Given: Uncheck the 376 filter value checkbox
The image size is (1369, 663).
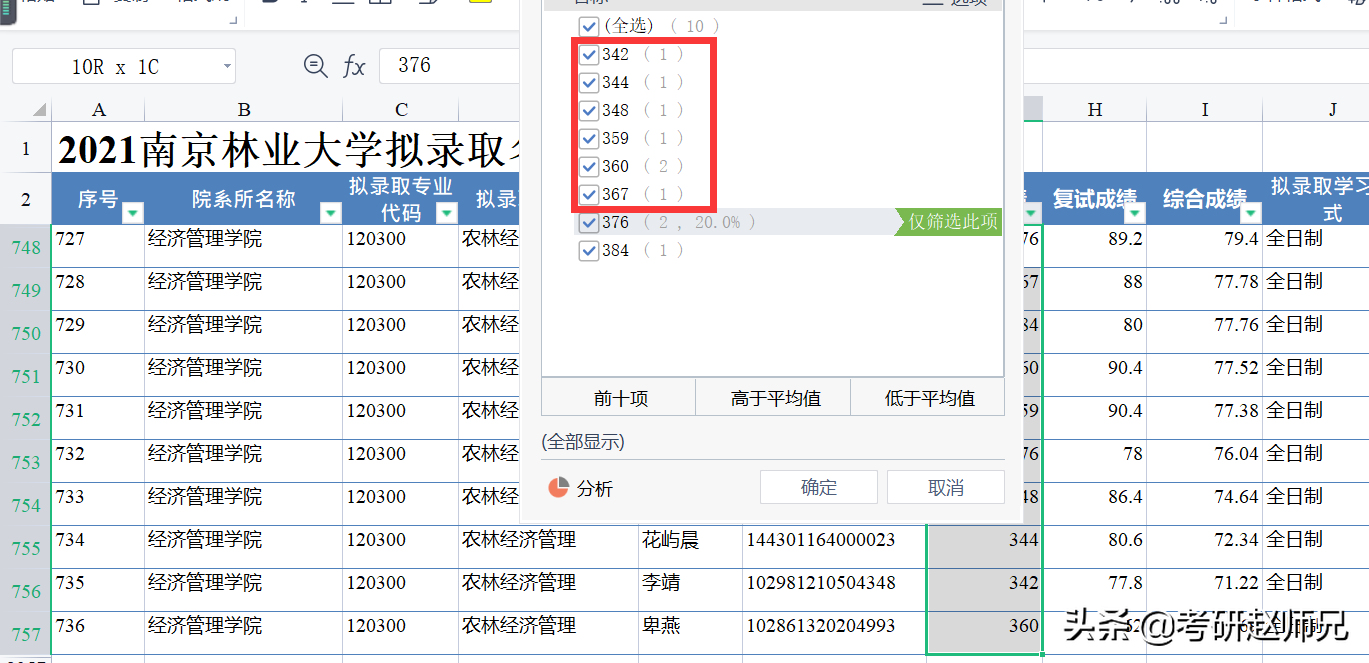Looking at the screenshot, I should click(x=589, y=222).
